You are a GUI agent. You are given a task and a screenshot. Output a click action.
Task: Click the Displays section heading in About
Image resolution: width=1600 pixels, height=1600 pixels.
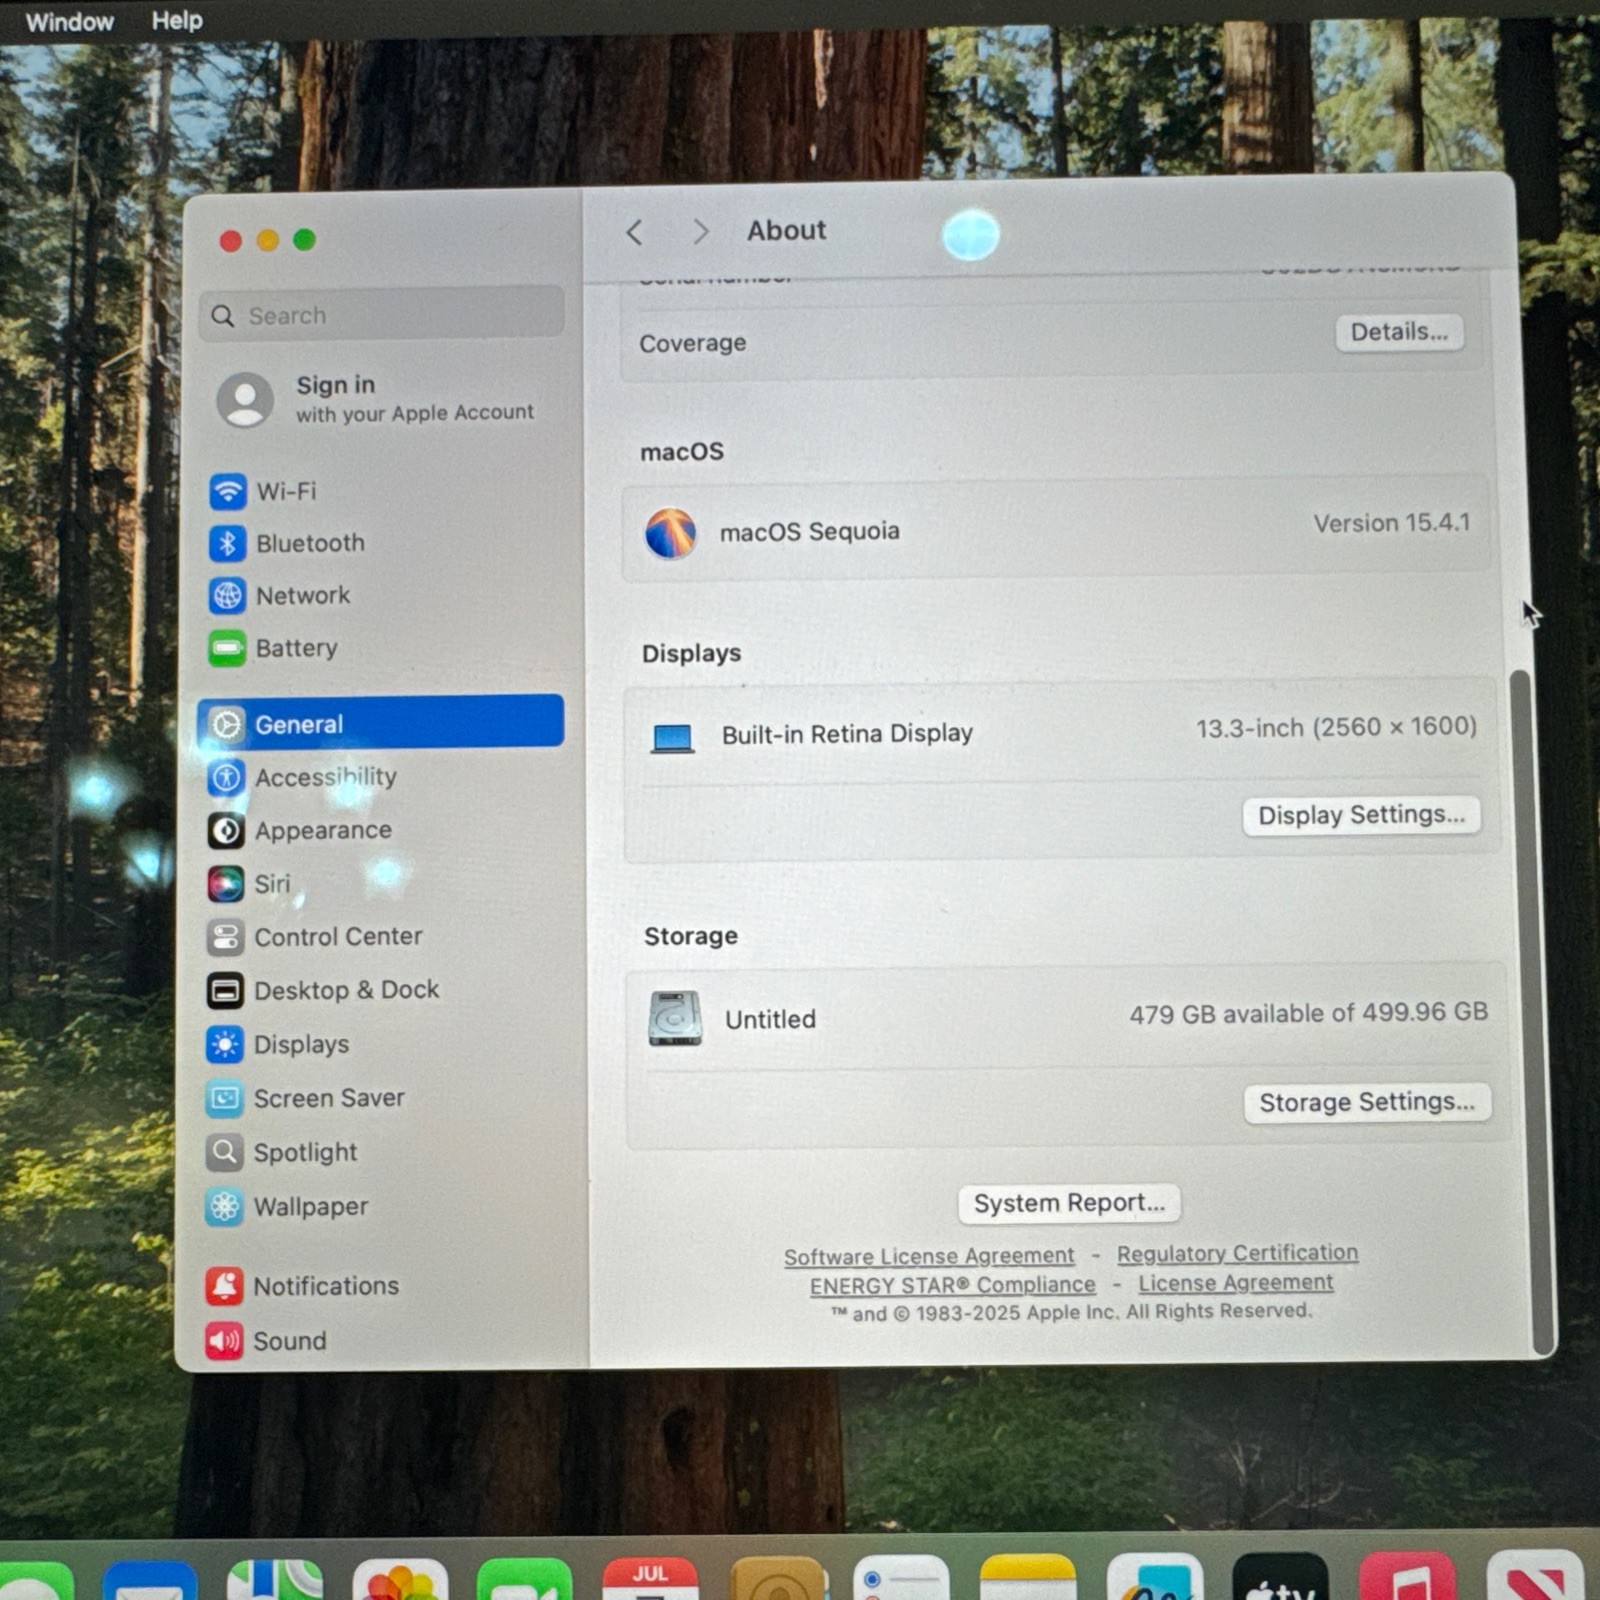click(691, 653)
